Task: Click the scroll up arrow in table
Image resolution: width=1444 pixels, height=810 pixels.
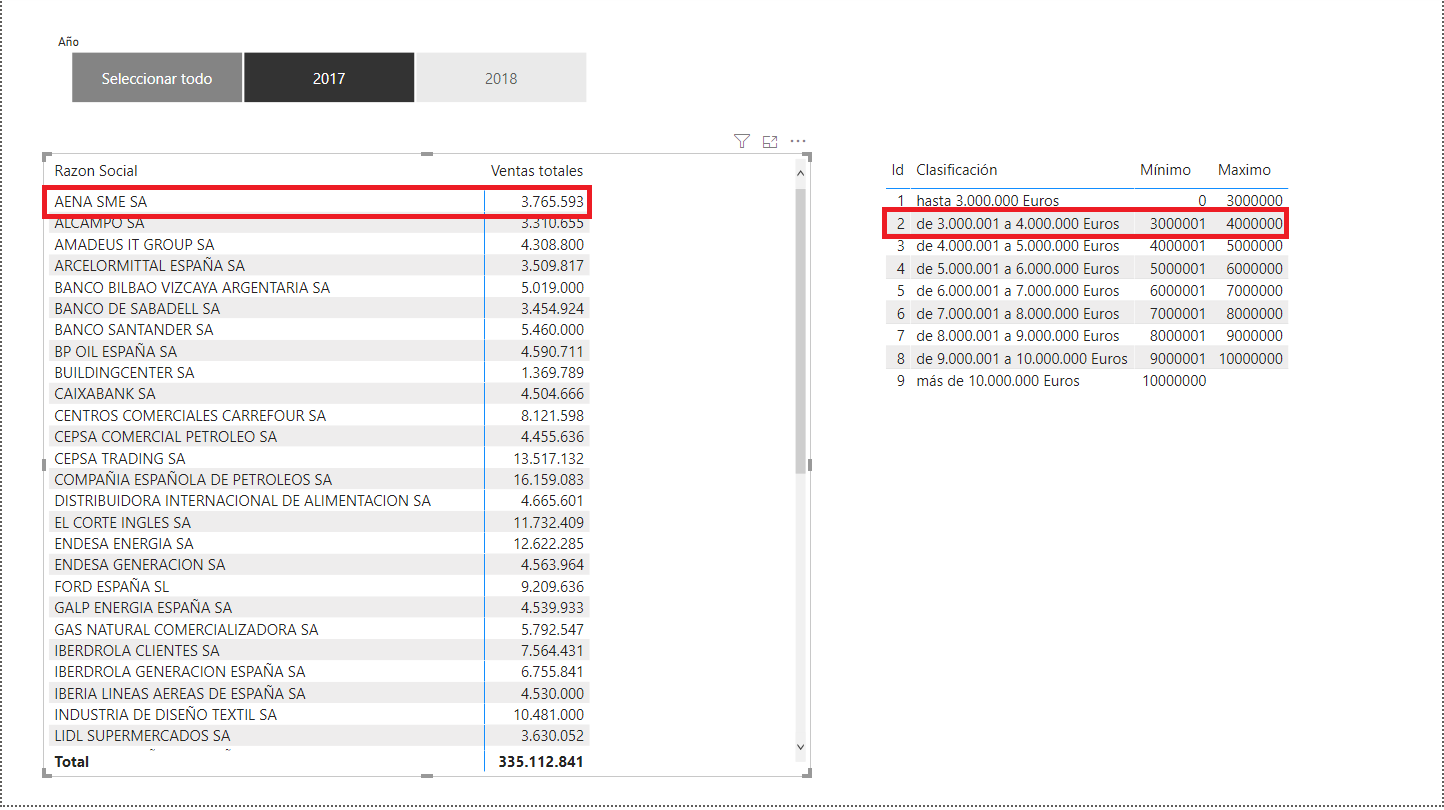Action: (x=799, y=174)
